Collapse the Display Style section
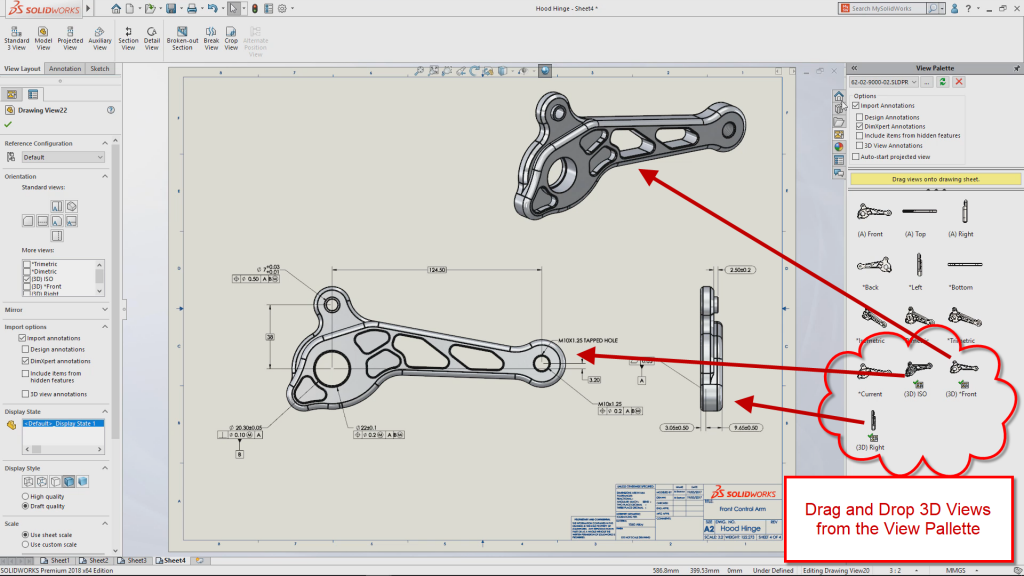1024x576 pixels. (104, 468)
